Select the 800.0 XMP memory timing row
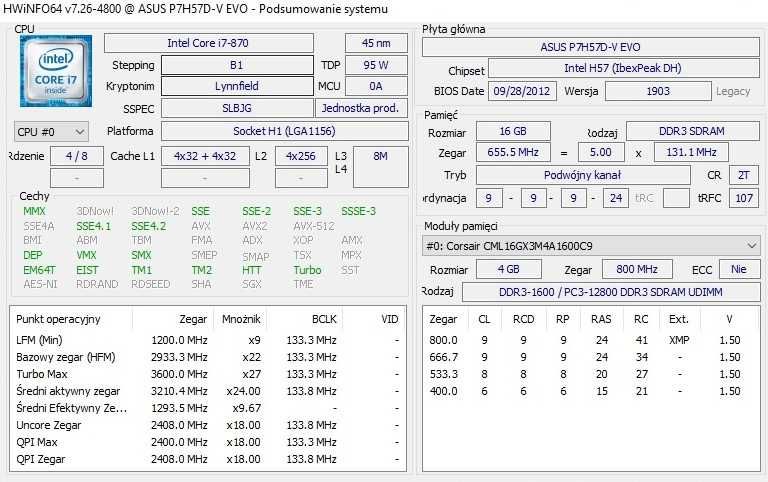 pos(591,340)
